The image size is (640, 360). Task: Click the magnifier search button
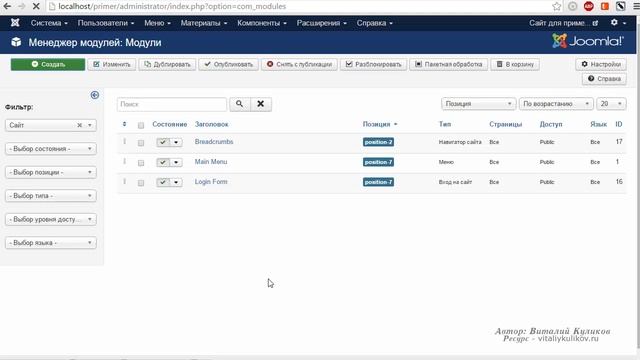240,104
